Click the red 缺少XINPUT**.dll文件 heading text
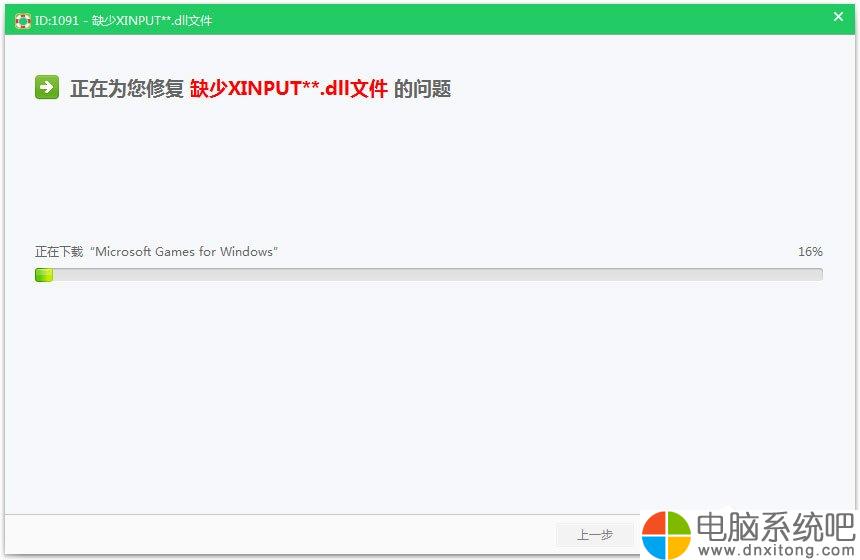This screenshot has height=560, width=860. point(289,88)
